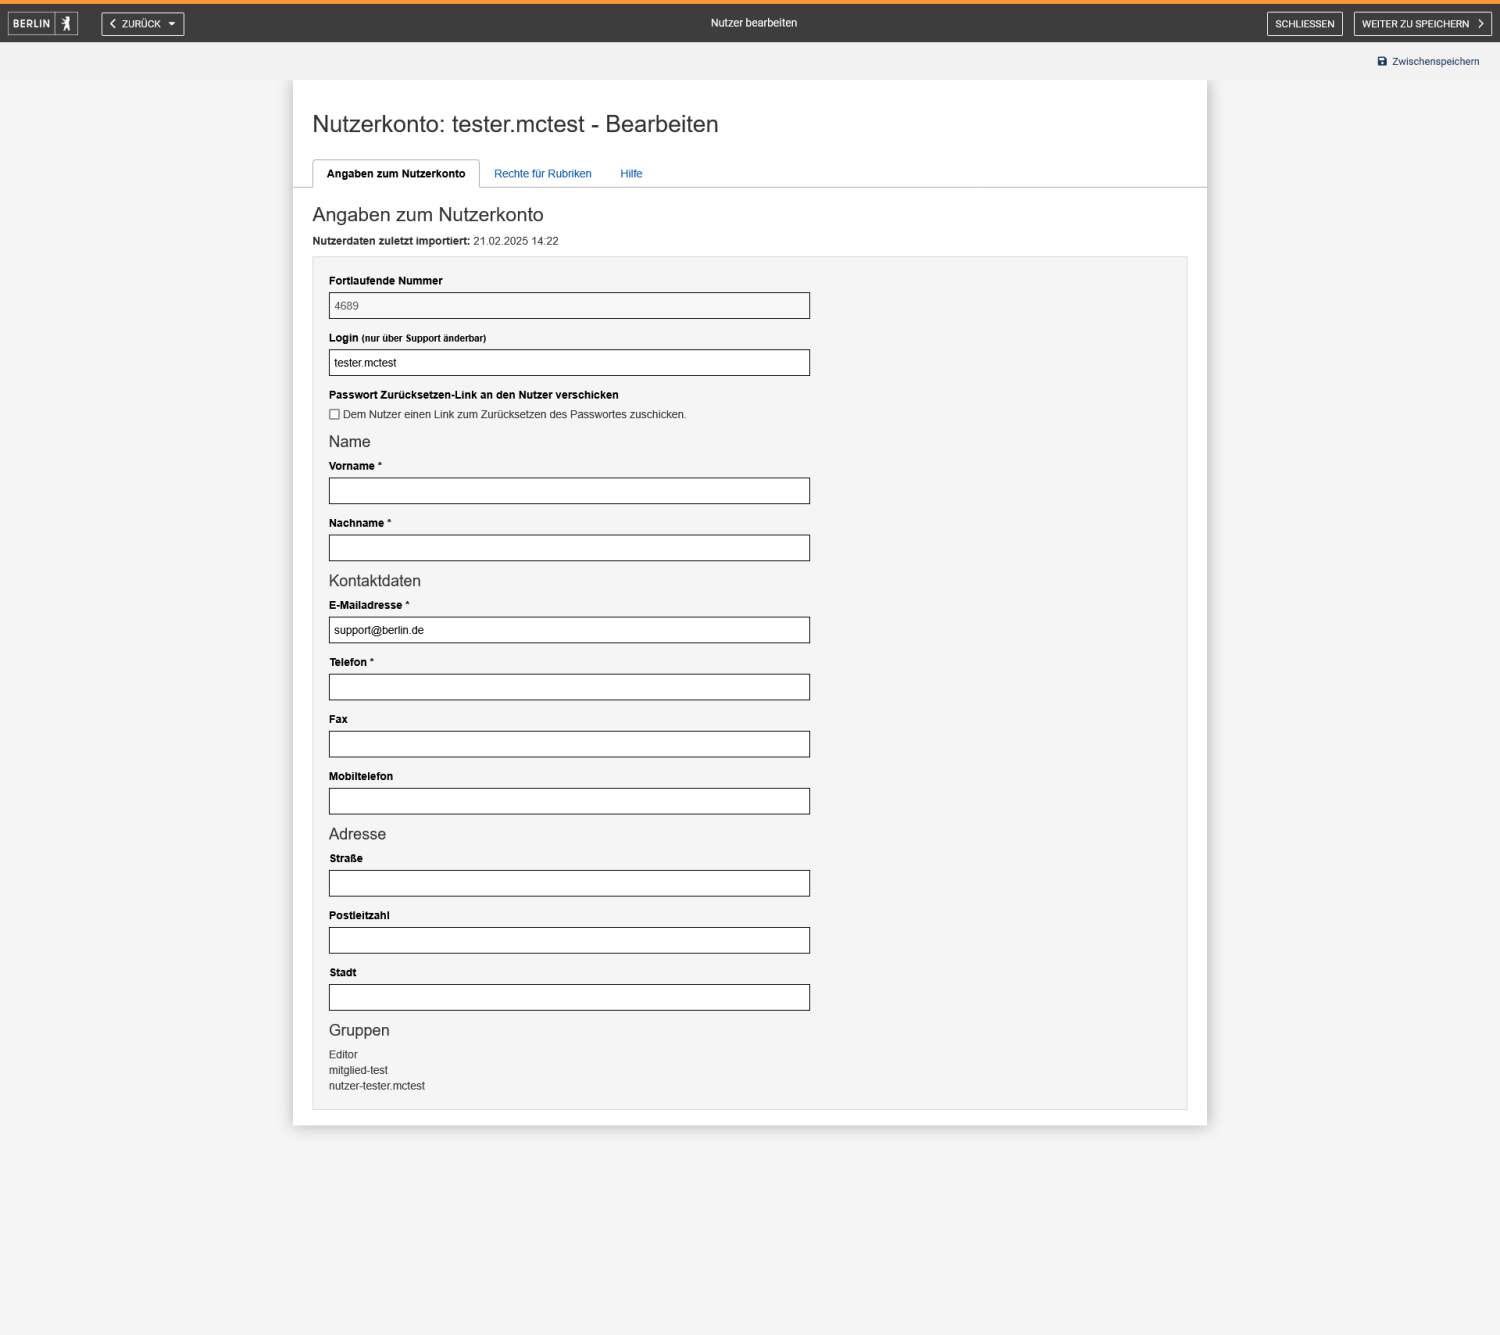Open the Zurück dropdown arrow
The width and height of the screenshot is (1500, 1335).
tap(172, 24)
